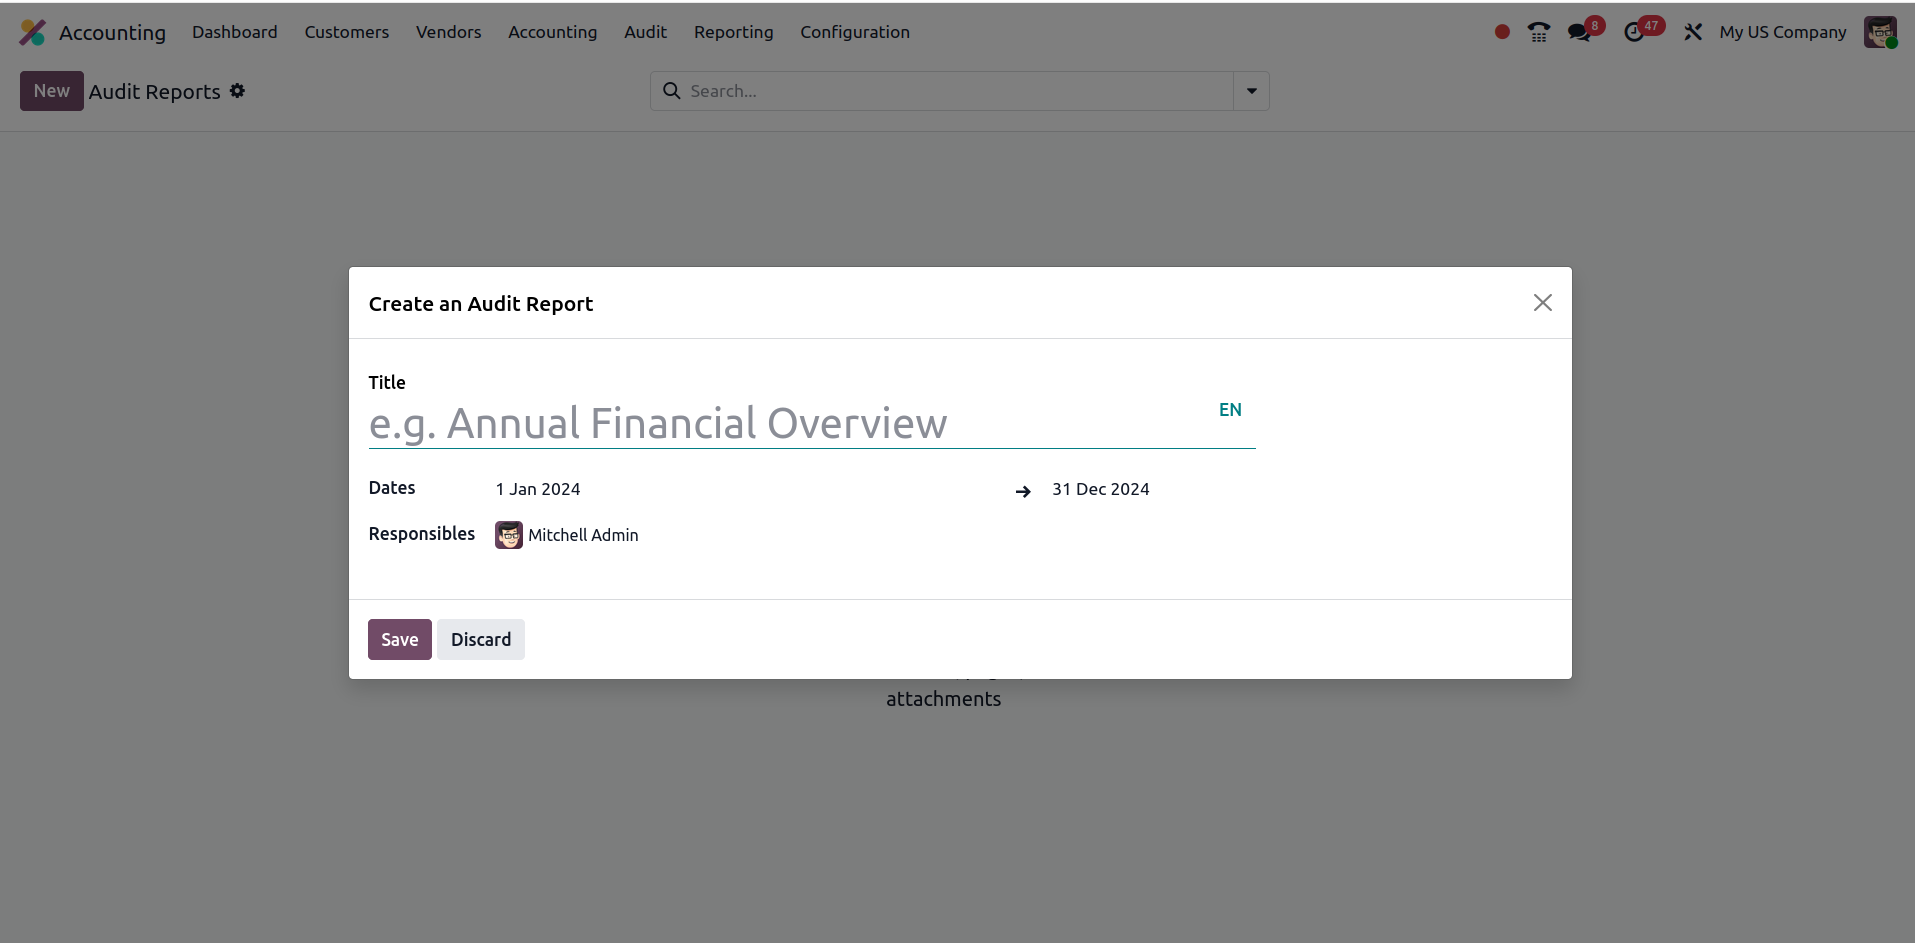Click the Audit Reports gear icon
The width and height of the screenshot is (1915, 943).
(237, 91)
